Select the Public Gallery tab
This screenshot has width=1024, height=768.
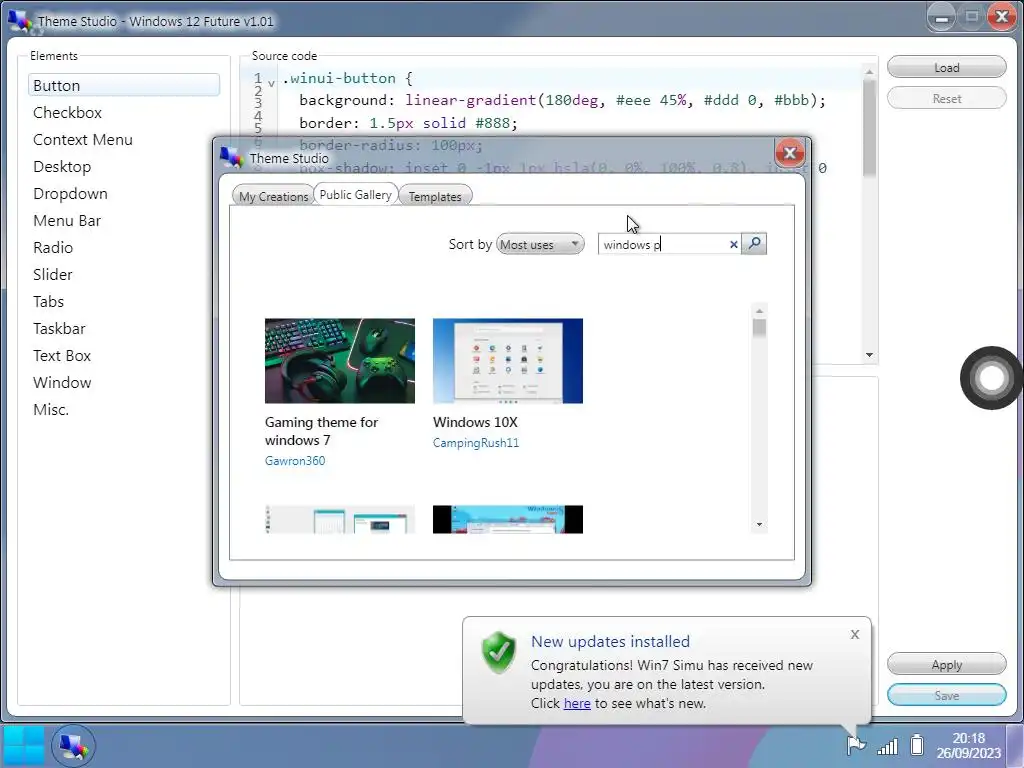[x=355, y=195]
